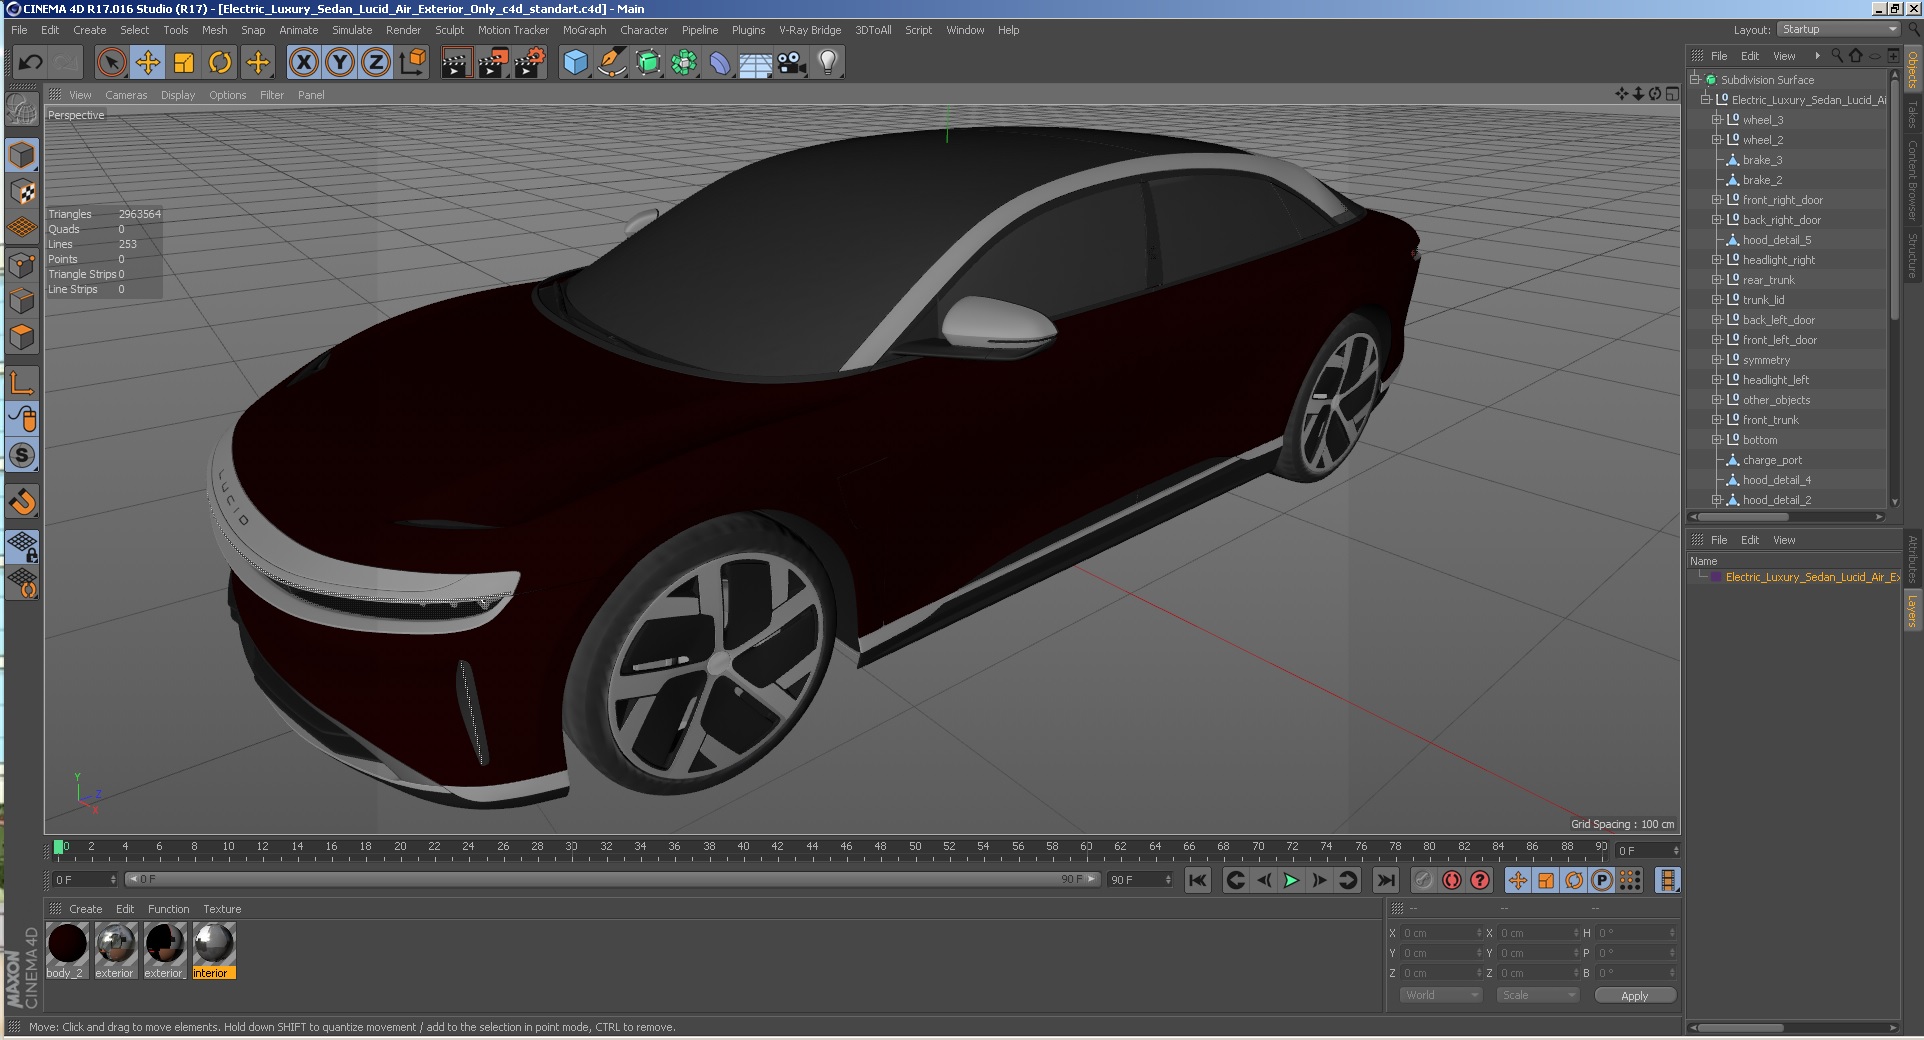
Task: Activate the Scale tool in the top toolbar
Action: click(184, 63)
